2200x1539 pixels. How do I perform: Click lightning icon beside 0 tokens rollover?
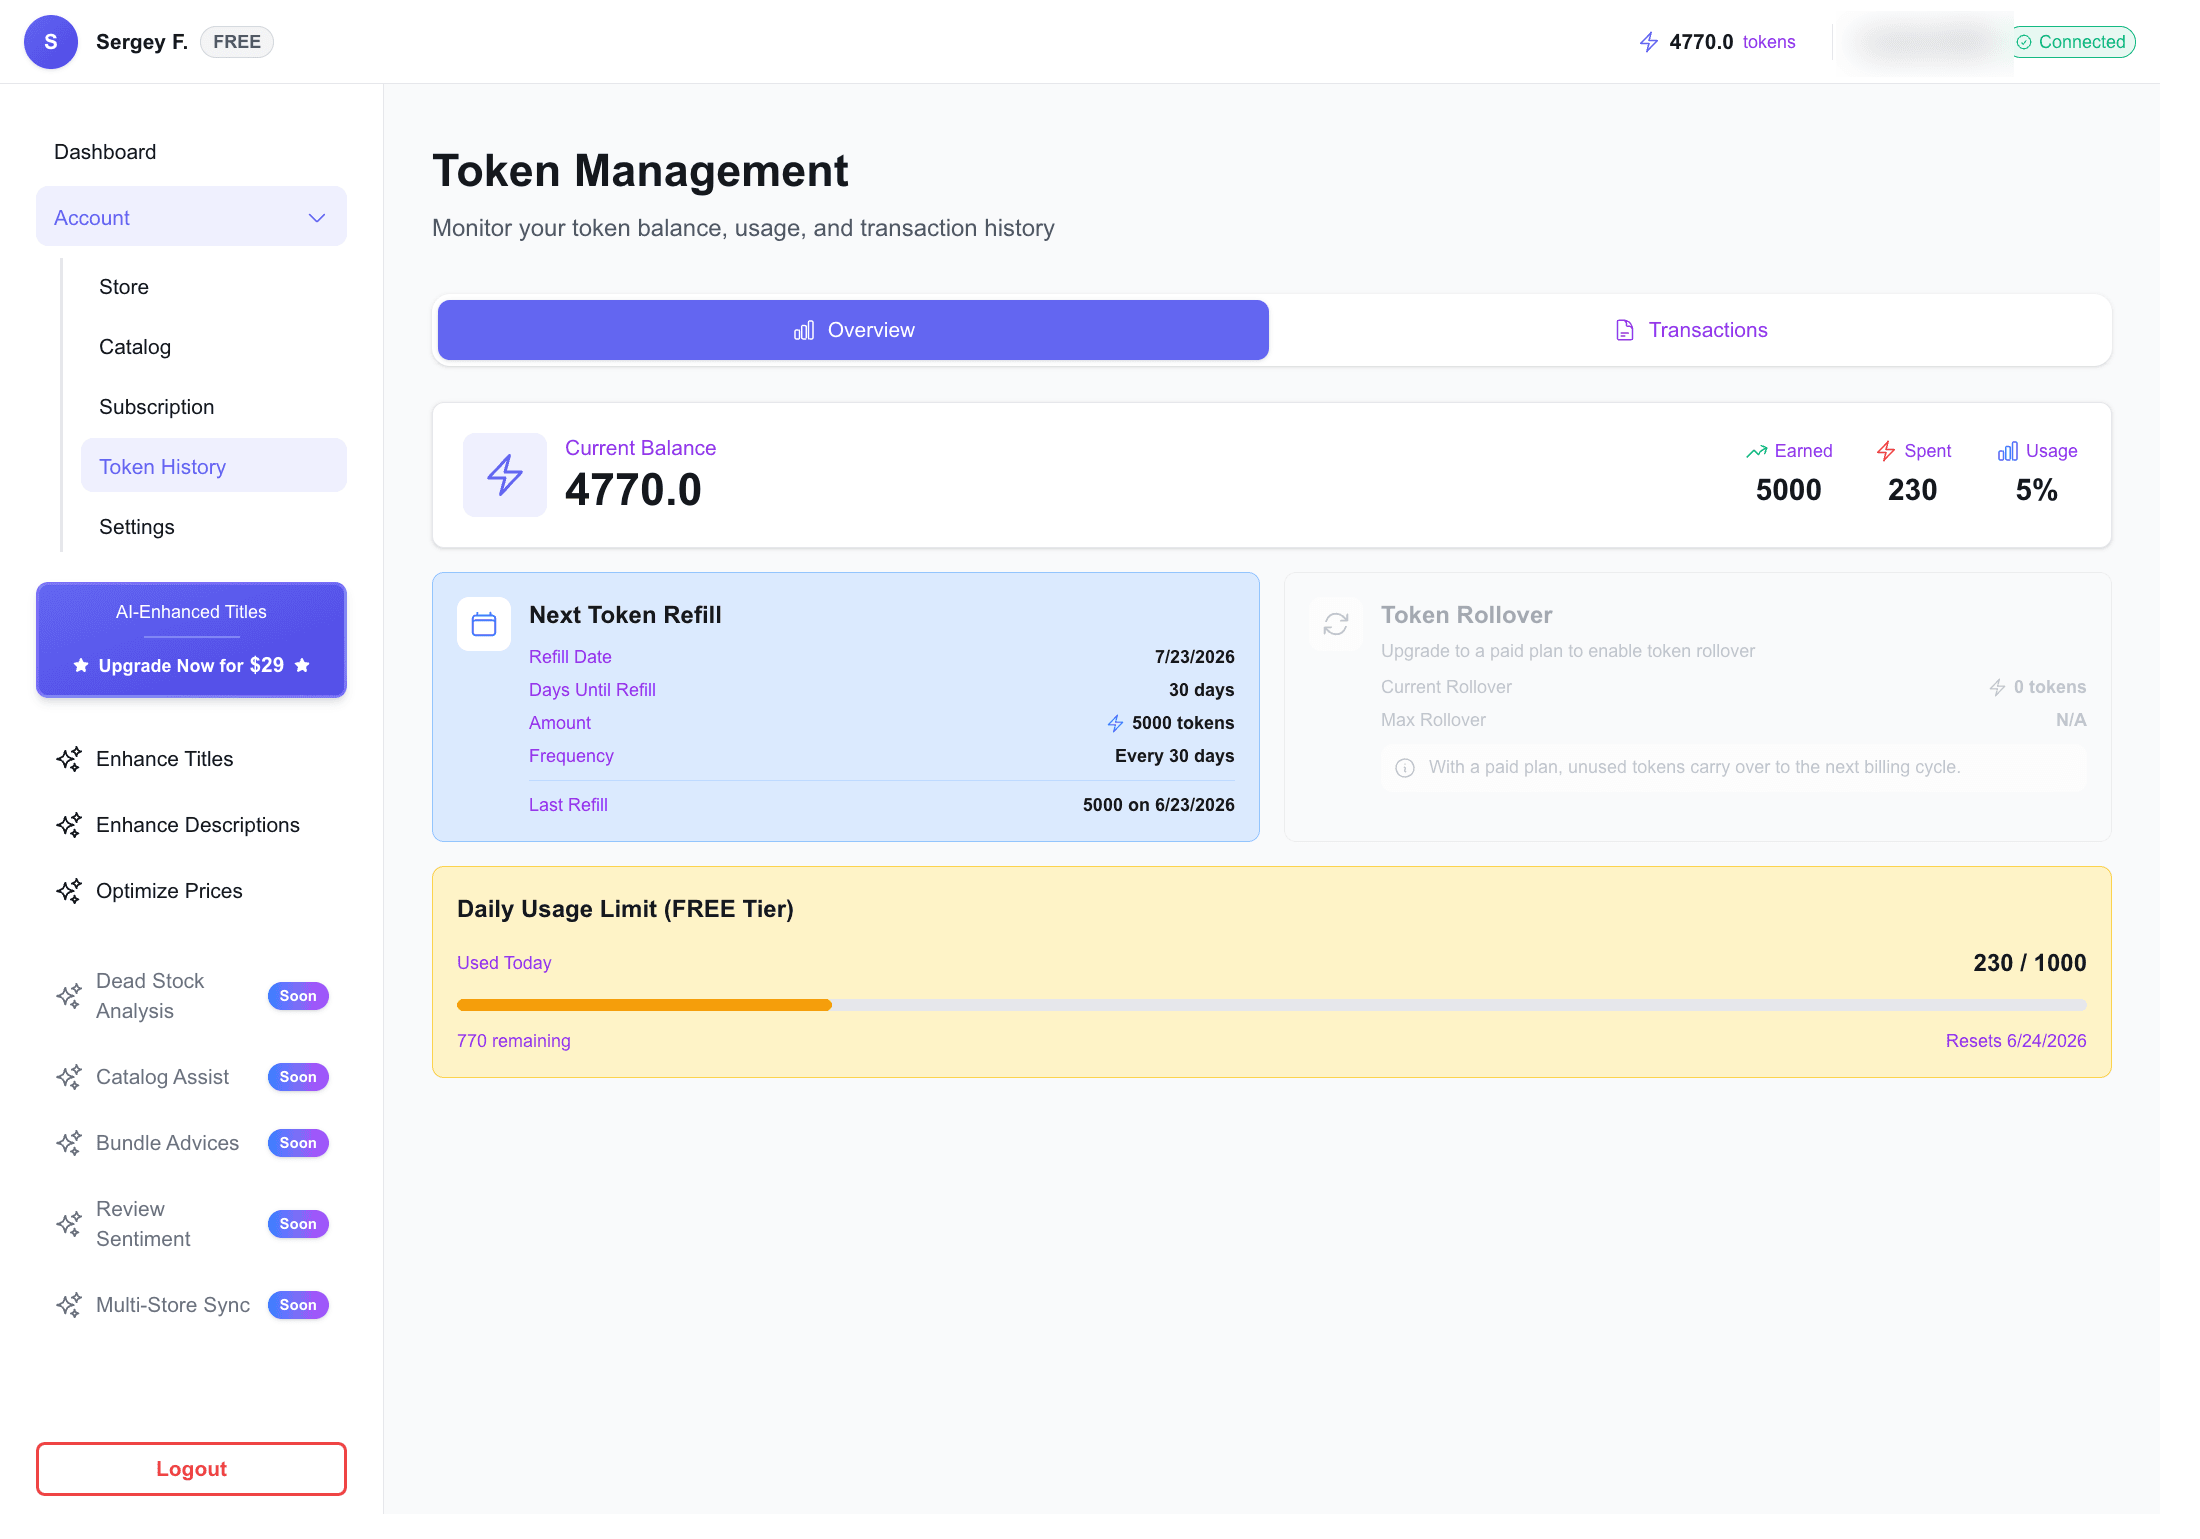click(1997, 687)
